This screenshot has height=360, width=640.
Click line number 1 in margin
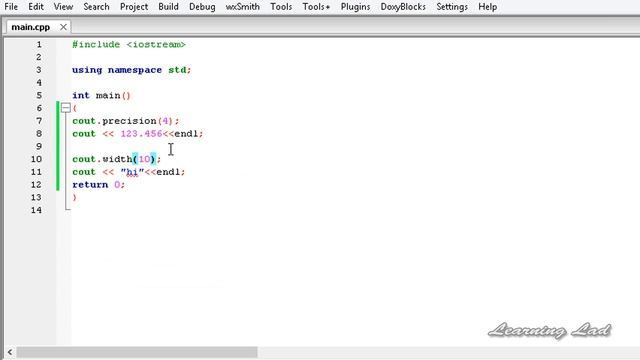[39, 44]
